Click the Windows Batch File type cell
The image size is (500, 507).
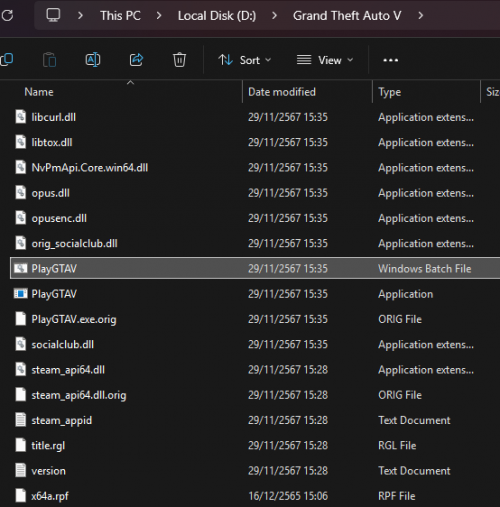pos(425,269)
